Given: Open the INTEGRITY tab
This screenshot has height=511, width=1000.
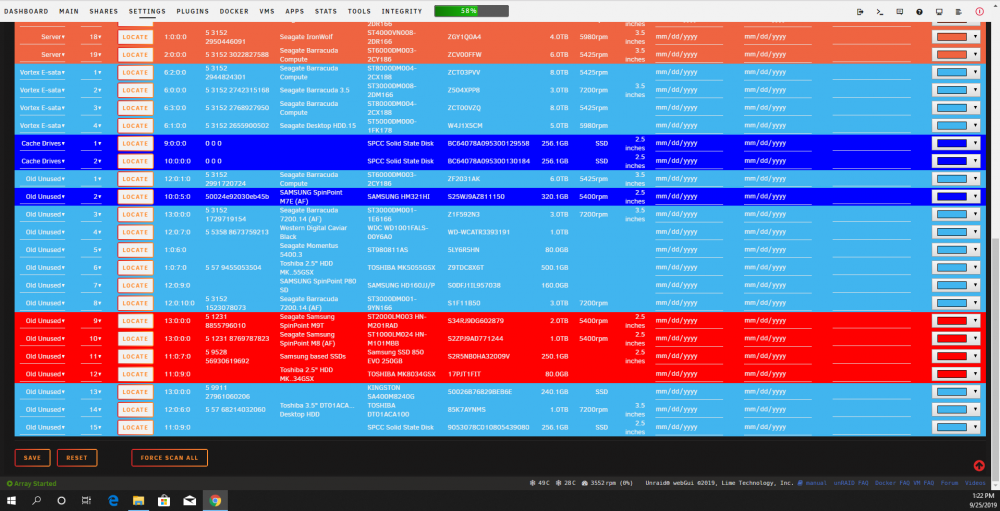Looking at the screenshot, I should (402, 11).
